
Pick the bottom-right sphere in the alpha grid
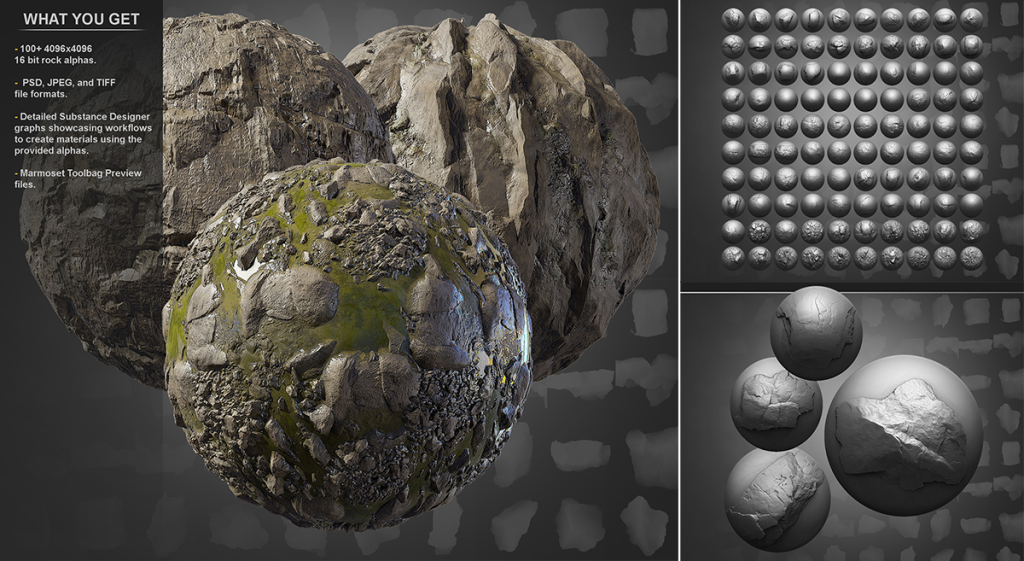[971, 258]
